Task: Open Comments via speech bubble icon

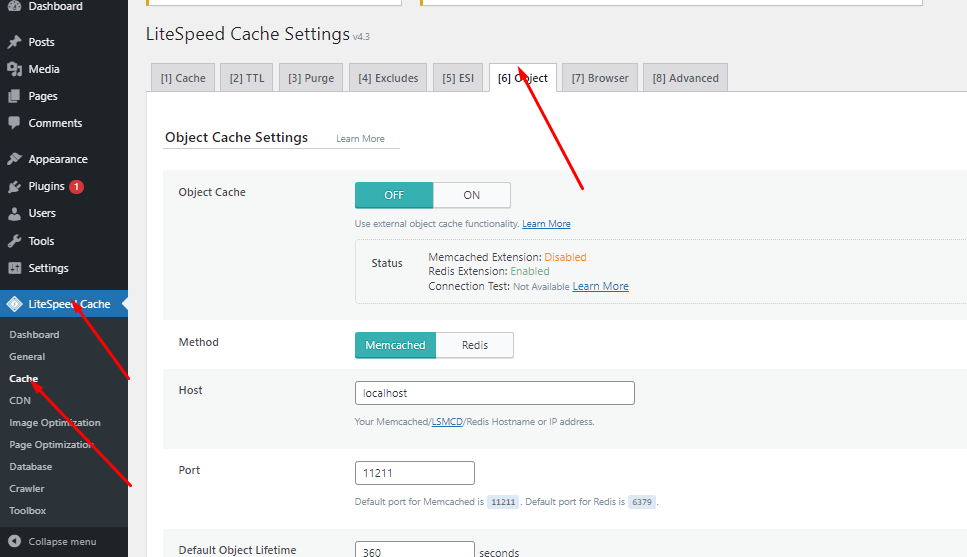Action: click(x=14, y=123)
